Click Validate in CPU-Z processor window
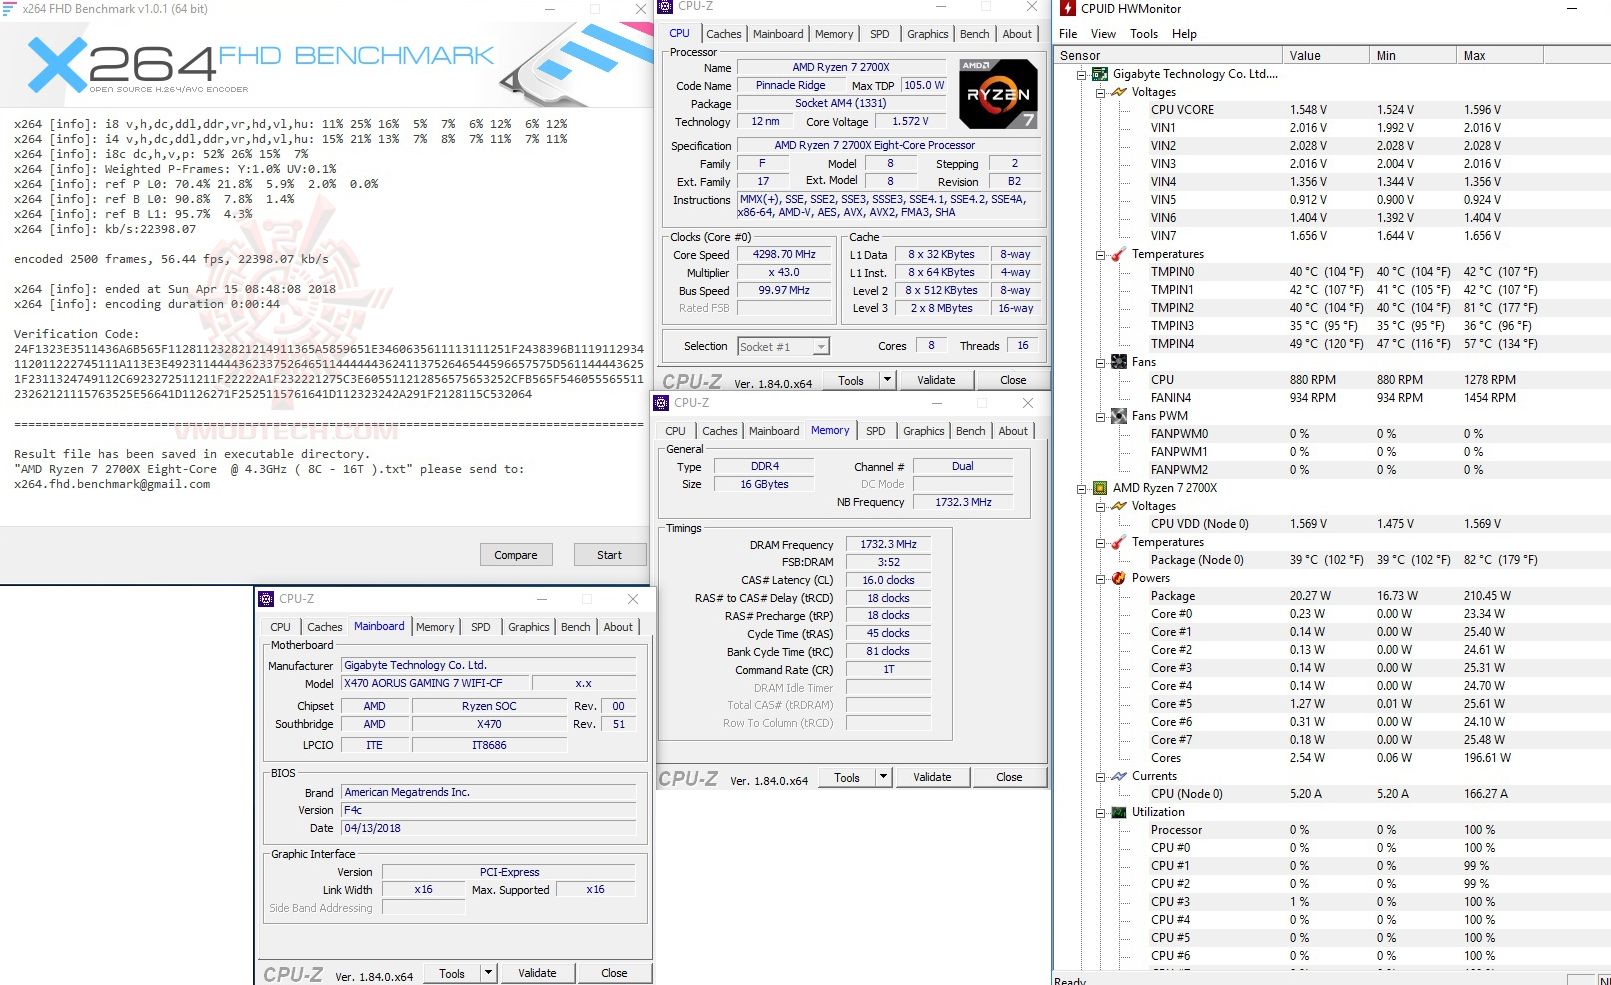The image size is (1611, 985). click(936, 380)
